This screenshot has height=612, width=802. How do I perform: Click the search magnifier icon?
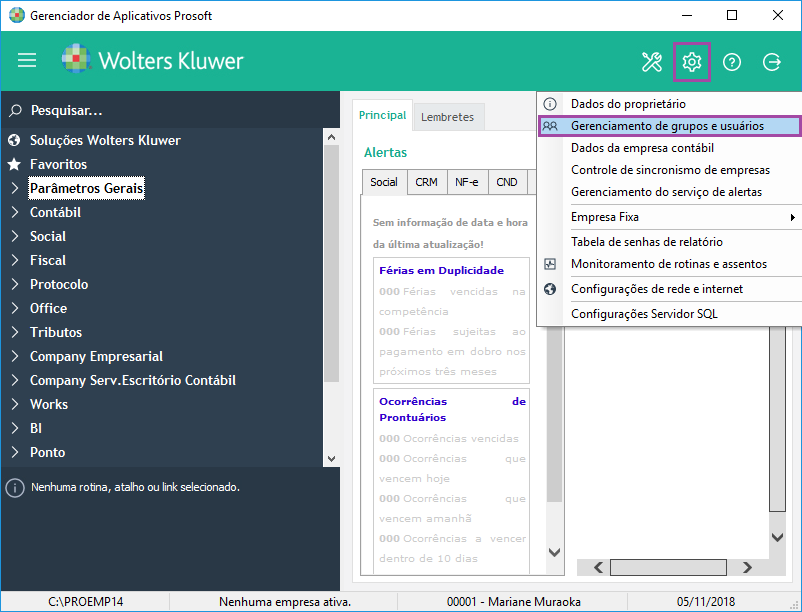15,110
